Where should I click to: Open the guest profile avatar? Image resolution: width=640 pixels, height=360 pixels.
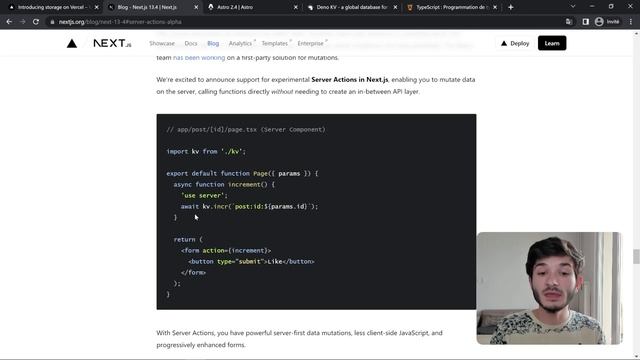599,22
